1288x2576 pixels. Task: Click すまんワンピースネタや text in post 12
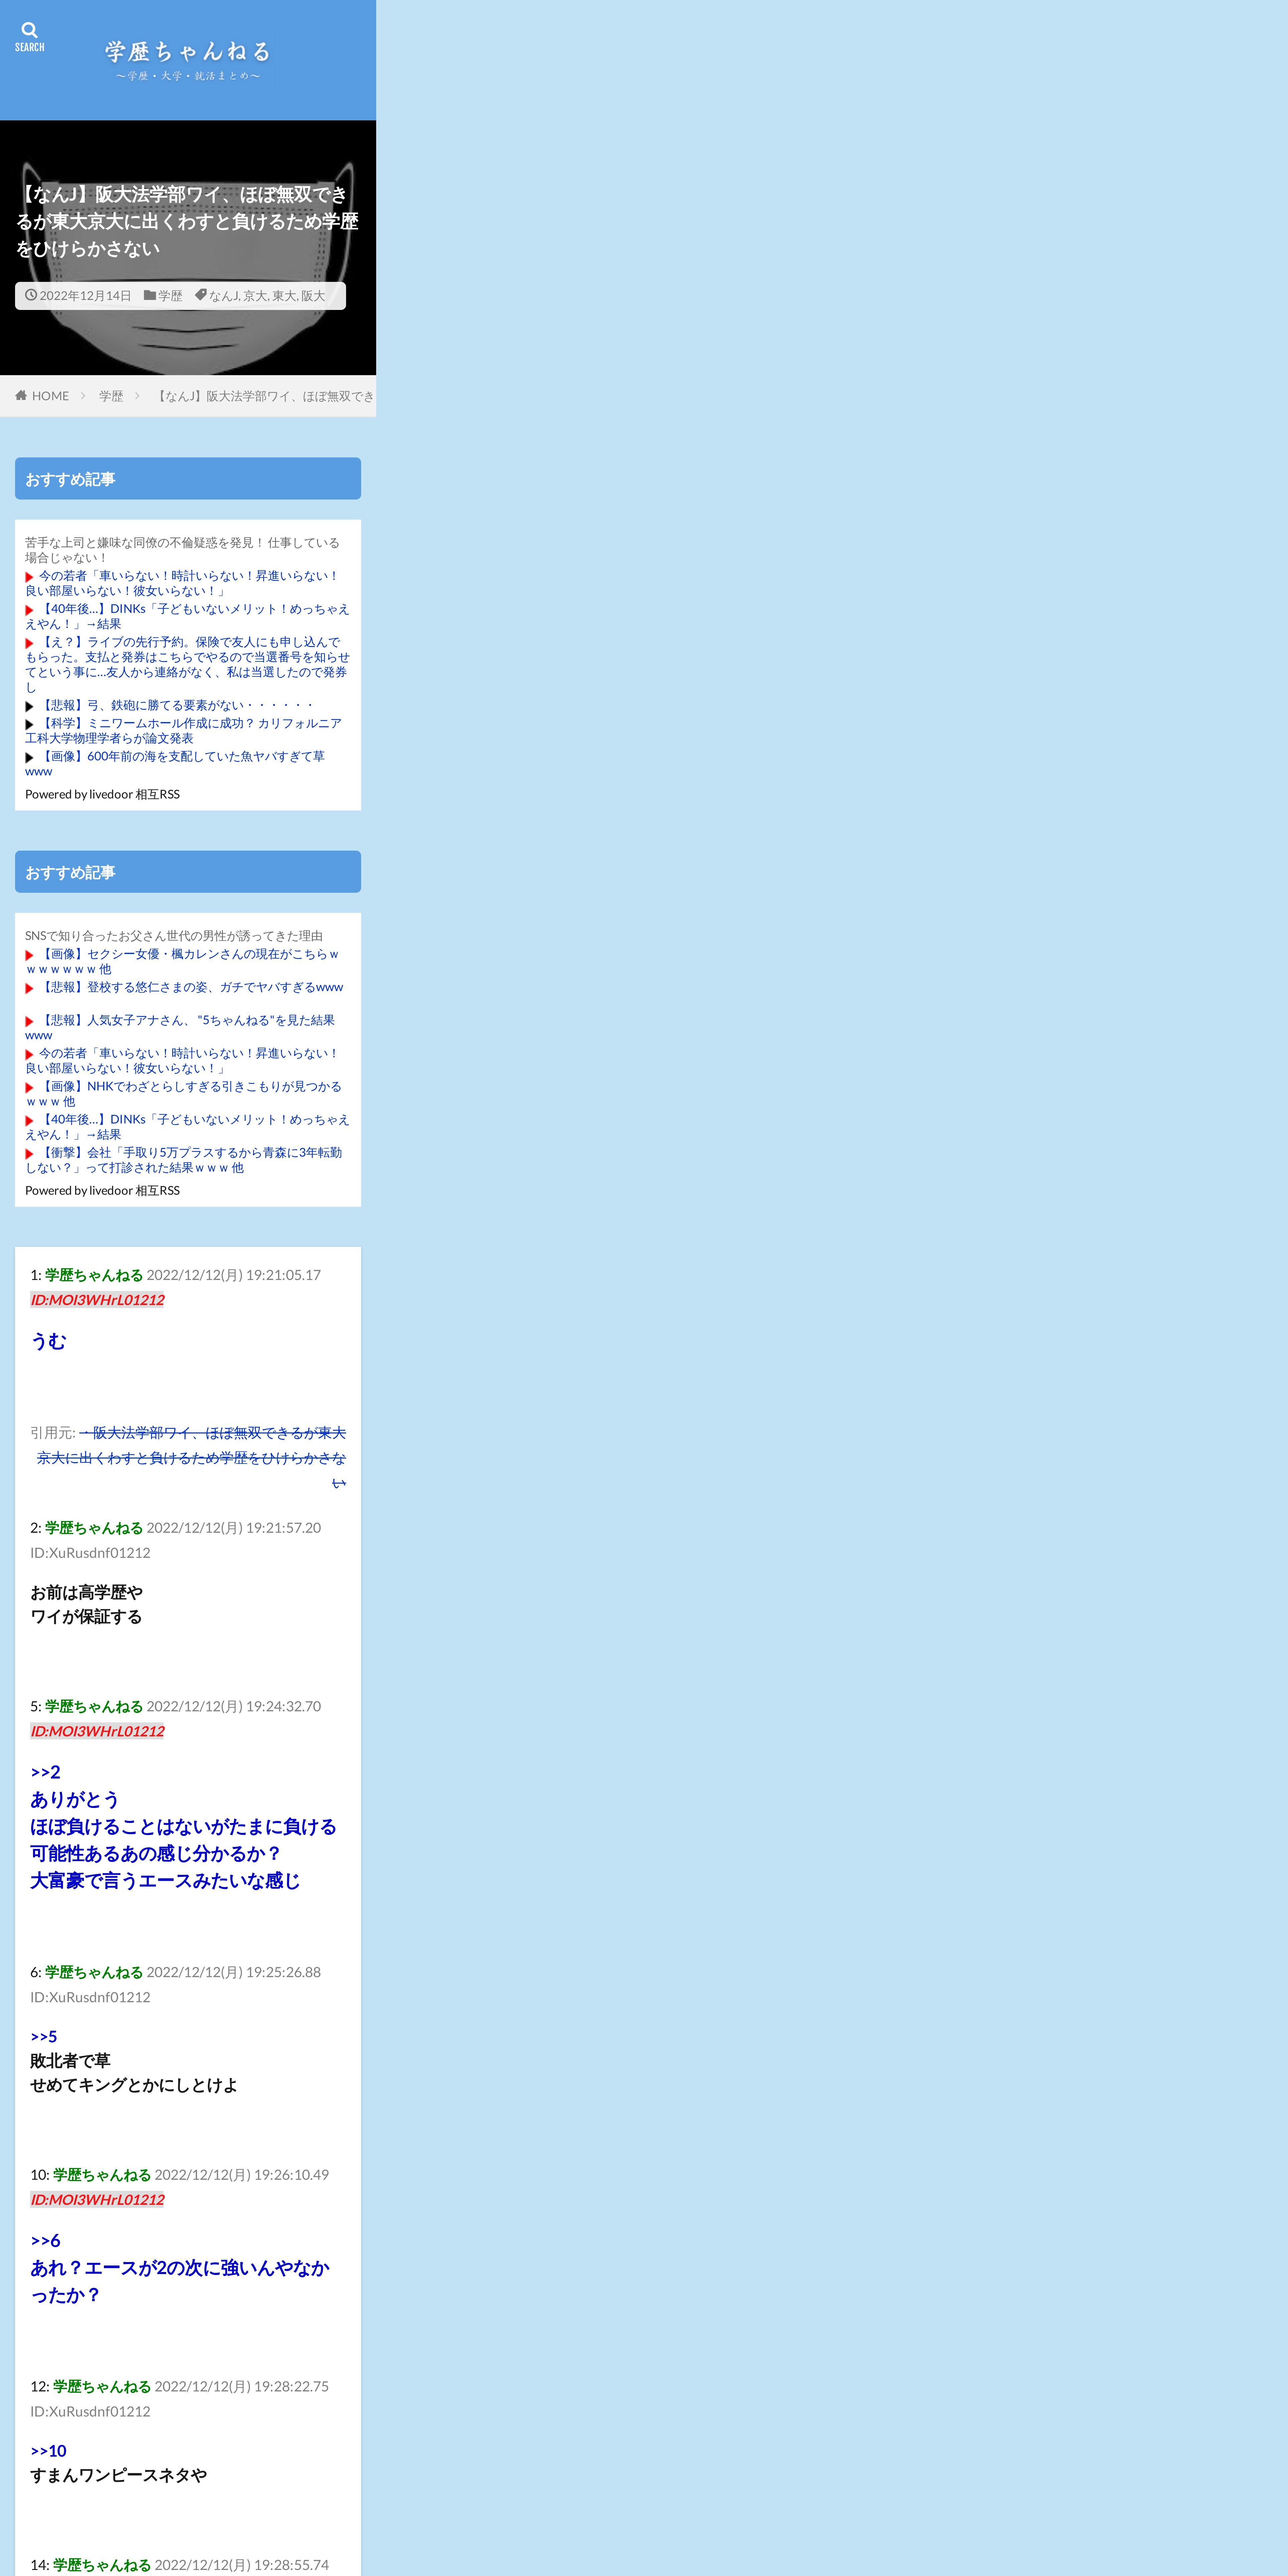(118, 2475)
